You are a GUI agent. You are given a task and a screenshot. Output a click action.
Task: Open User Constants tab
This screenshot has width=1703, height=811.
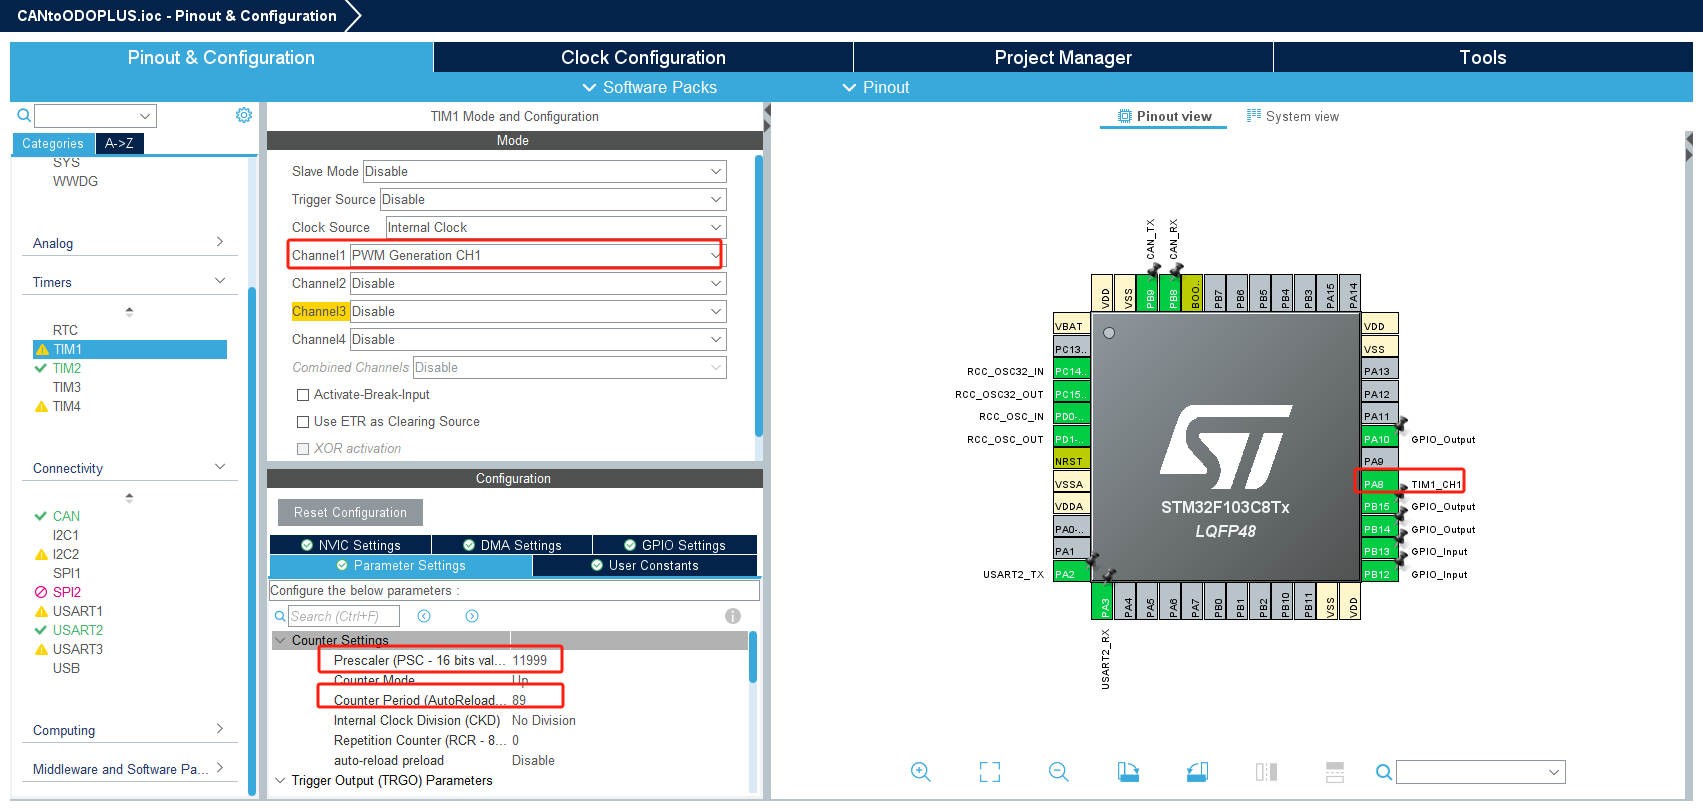tap(645, 565)
